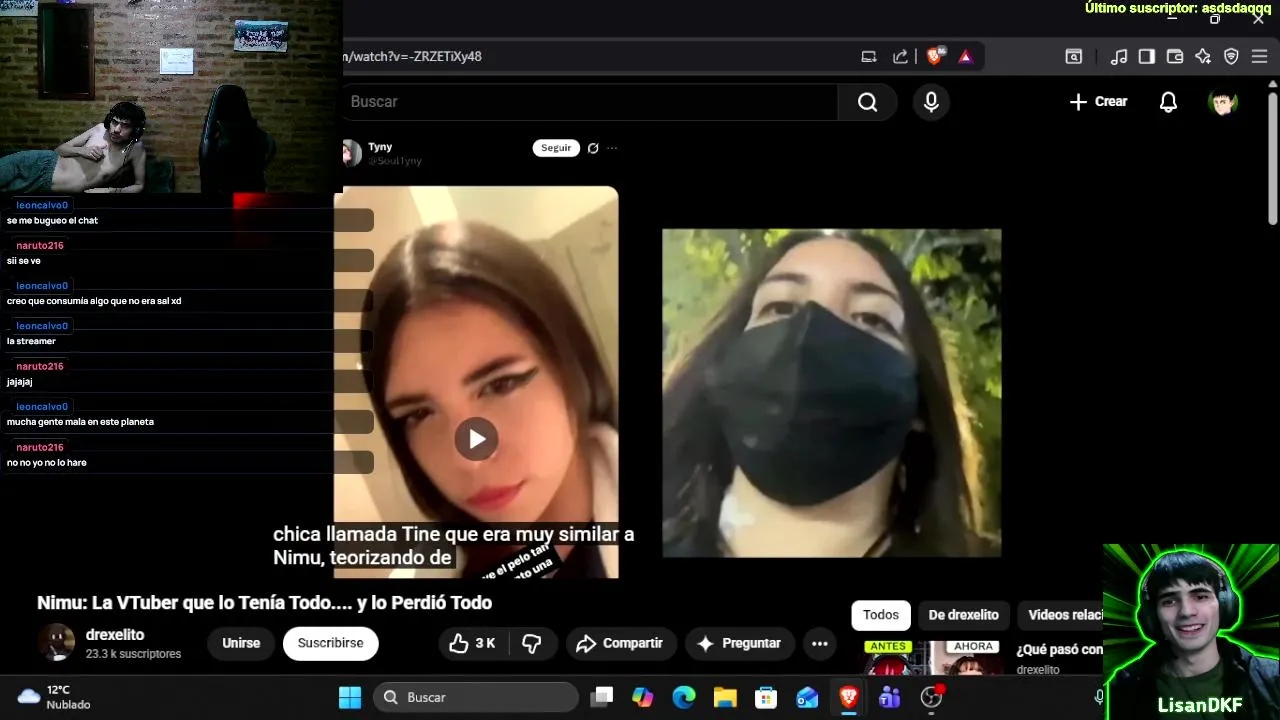Open Brave Rewards triangle icon
Image resolution: width=1280 pixels, height=720 pixels.
point(965,57)
